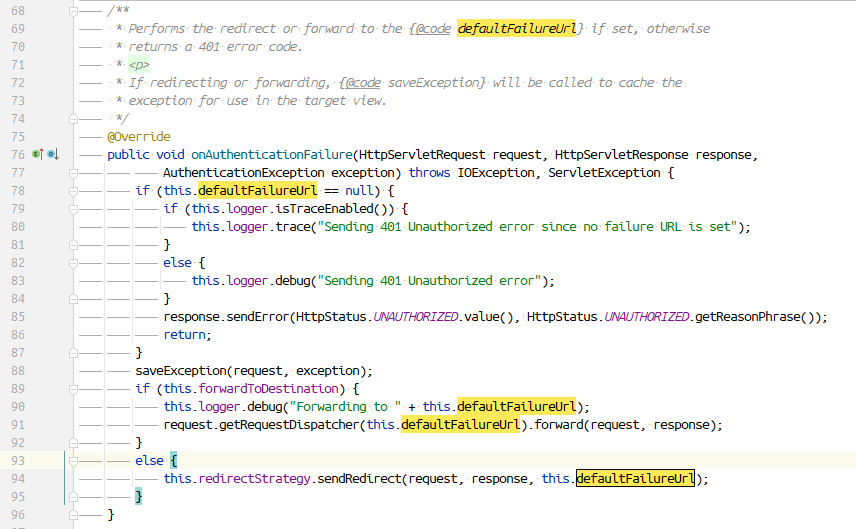The height and width of the screenshot is (529, 856).
Task: Click the onAuthenticationFailure method name
Action: (x=272, y=154)
